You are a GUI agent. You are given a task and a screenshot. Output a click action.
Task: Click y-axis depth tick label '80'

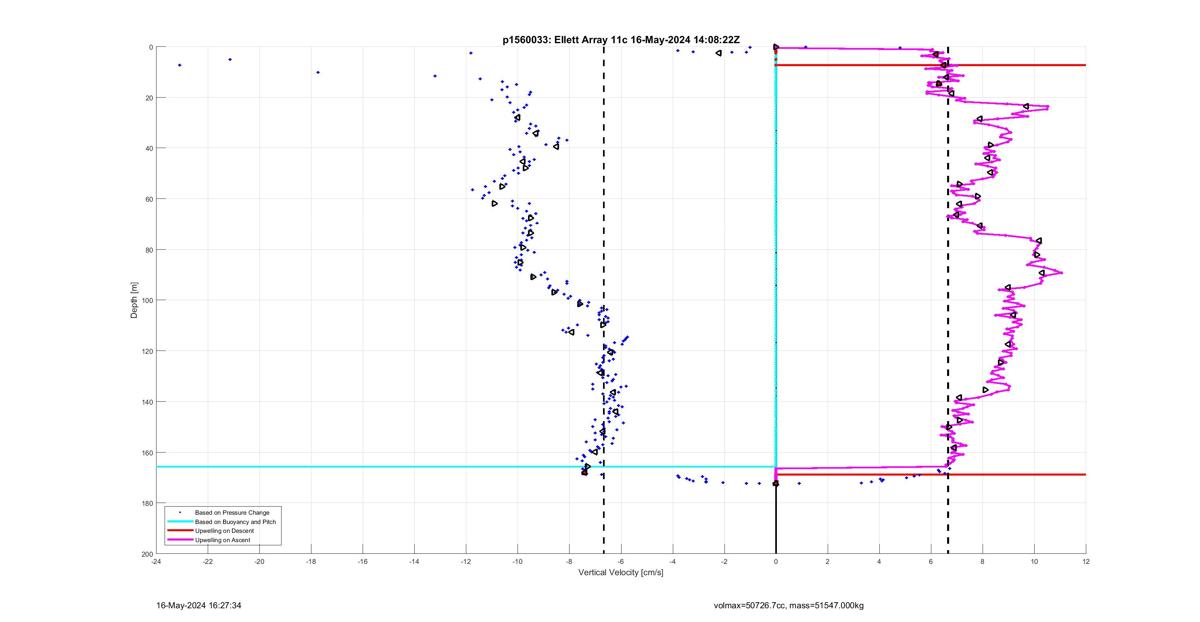tap(148, 250)
